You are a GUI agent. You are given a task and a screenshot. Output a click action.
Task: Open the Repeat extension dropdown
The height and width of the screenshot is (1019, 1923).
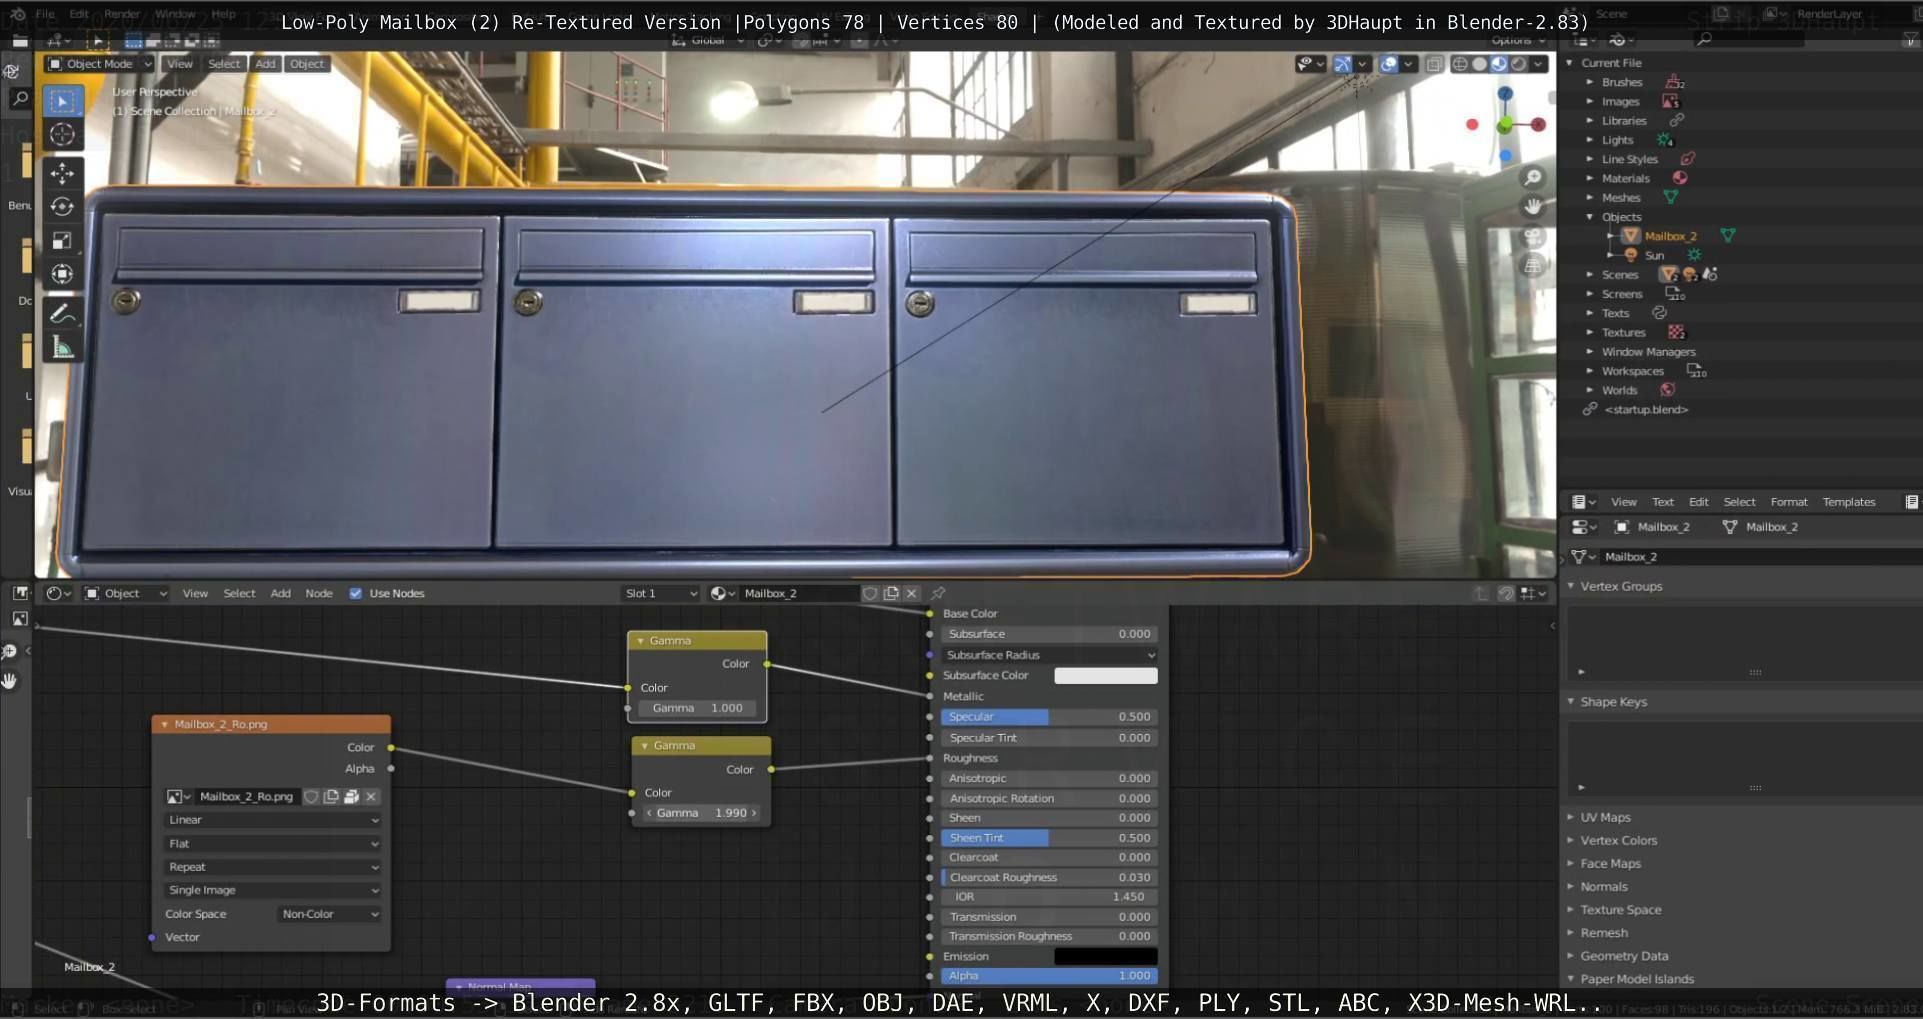(272, 867)
